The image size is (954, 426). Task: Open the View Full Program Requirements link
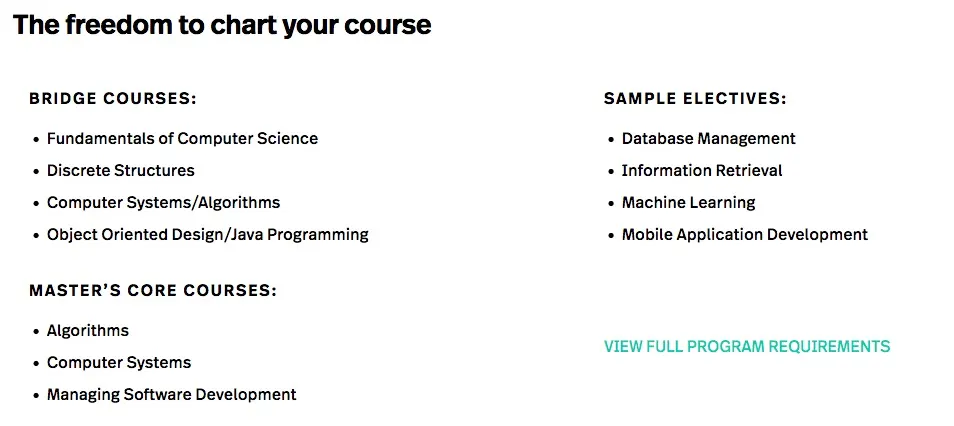(x=746, y=347)
